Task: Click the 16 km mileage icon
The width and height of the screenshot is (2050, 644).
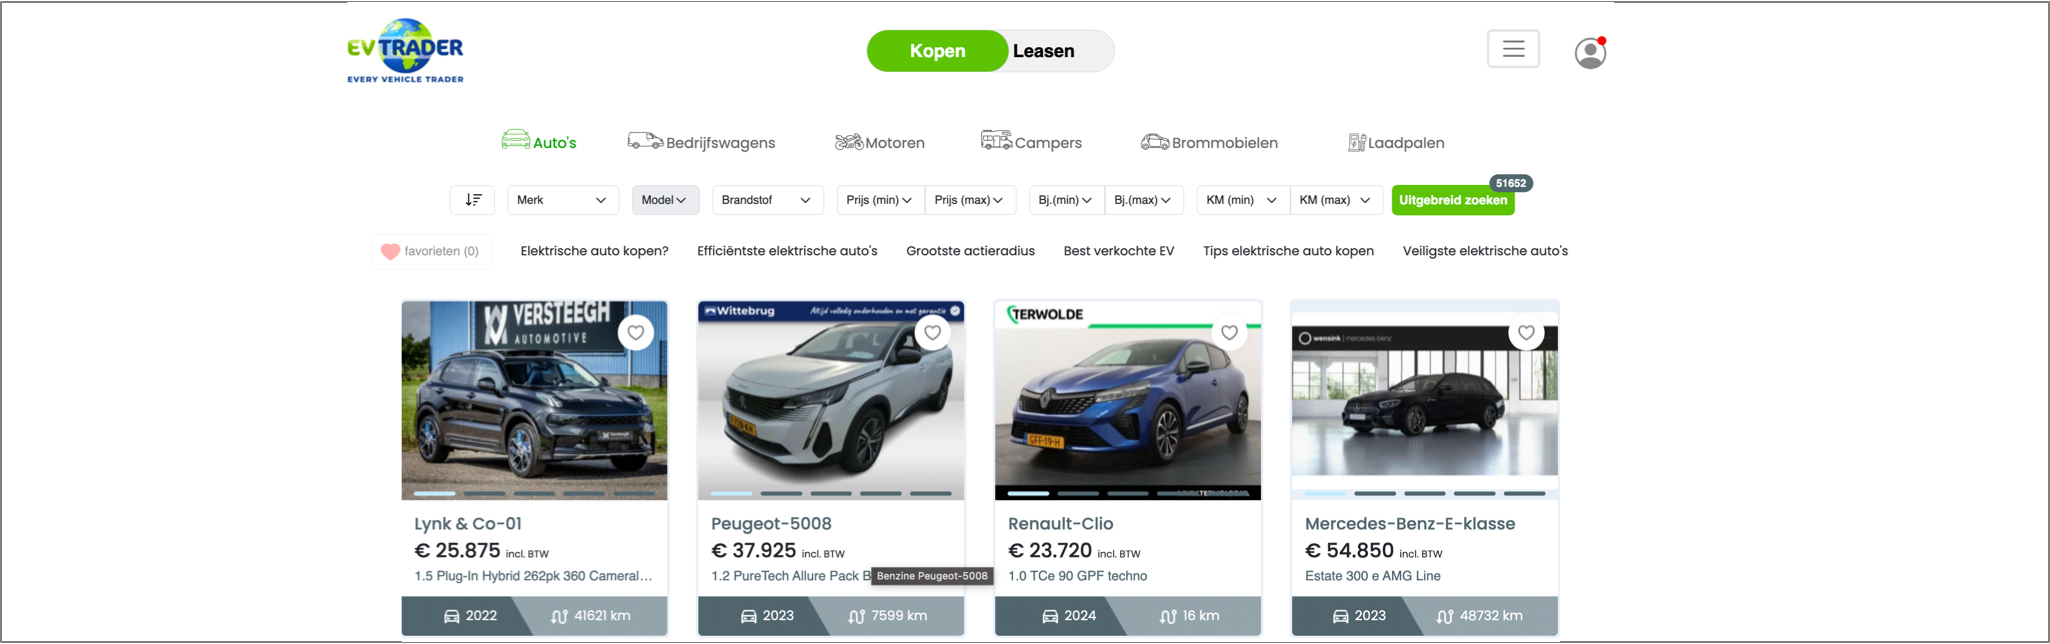Action: click(x=1168, y=616)
